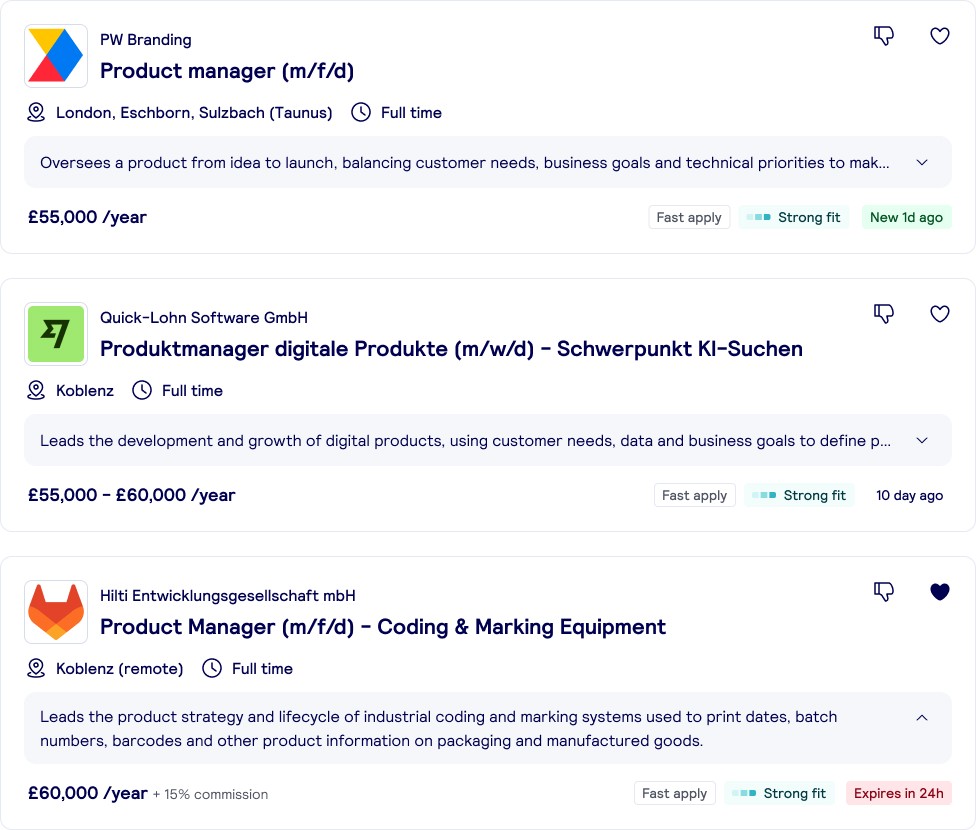Click the location pin icon beside London, Eschborn

click(36, 113)
